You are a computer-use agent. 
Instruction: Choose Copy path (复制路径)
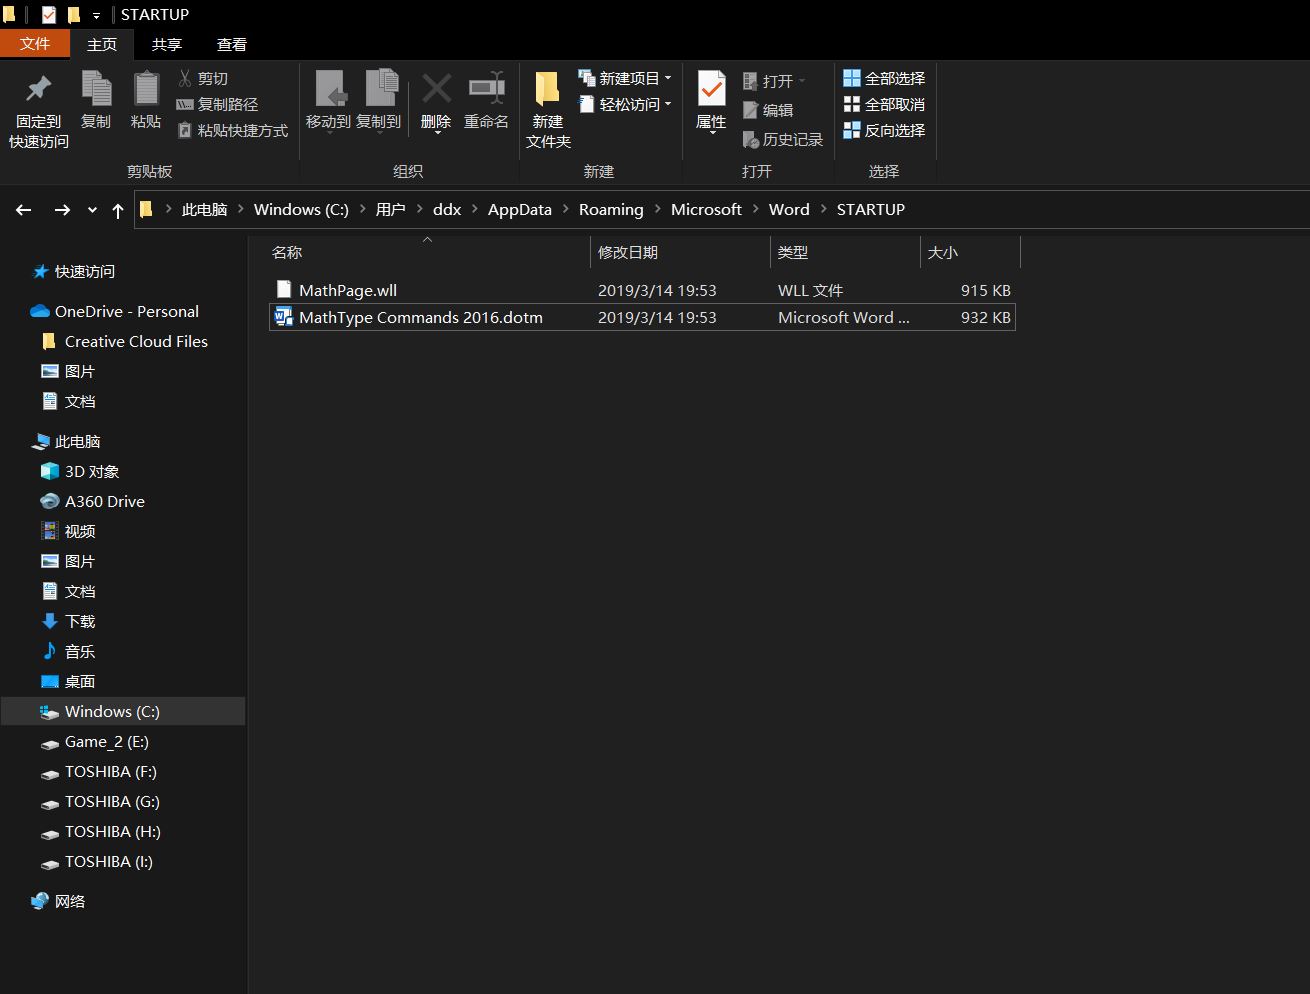(x=217, y=104)
